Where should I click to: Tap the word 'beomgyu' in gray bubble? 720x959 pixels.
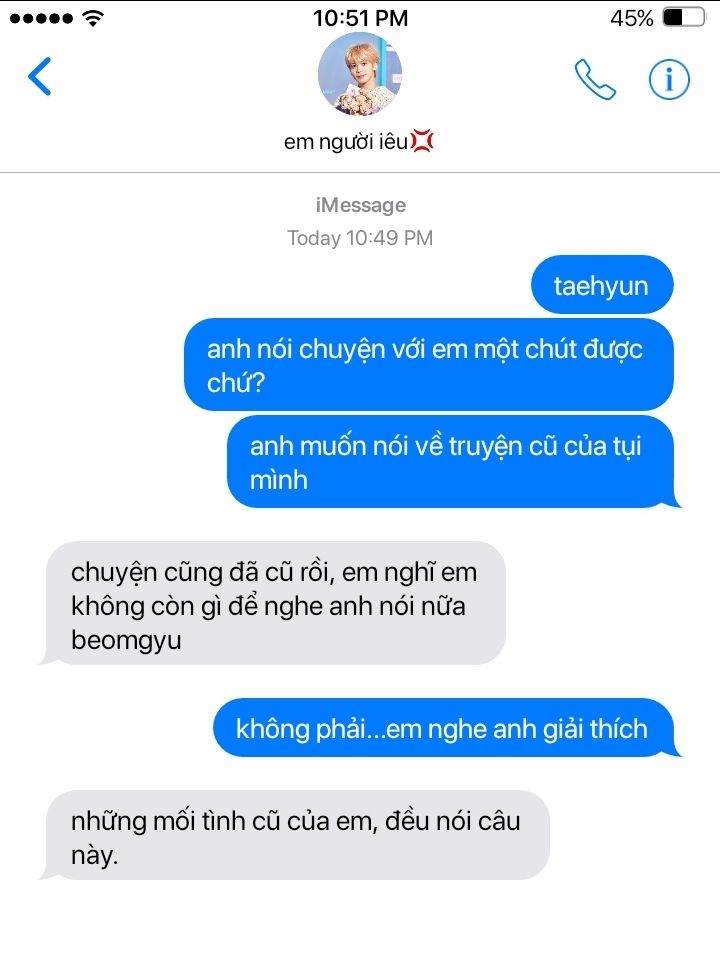click(x=126, y=640)
